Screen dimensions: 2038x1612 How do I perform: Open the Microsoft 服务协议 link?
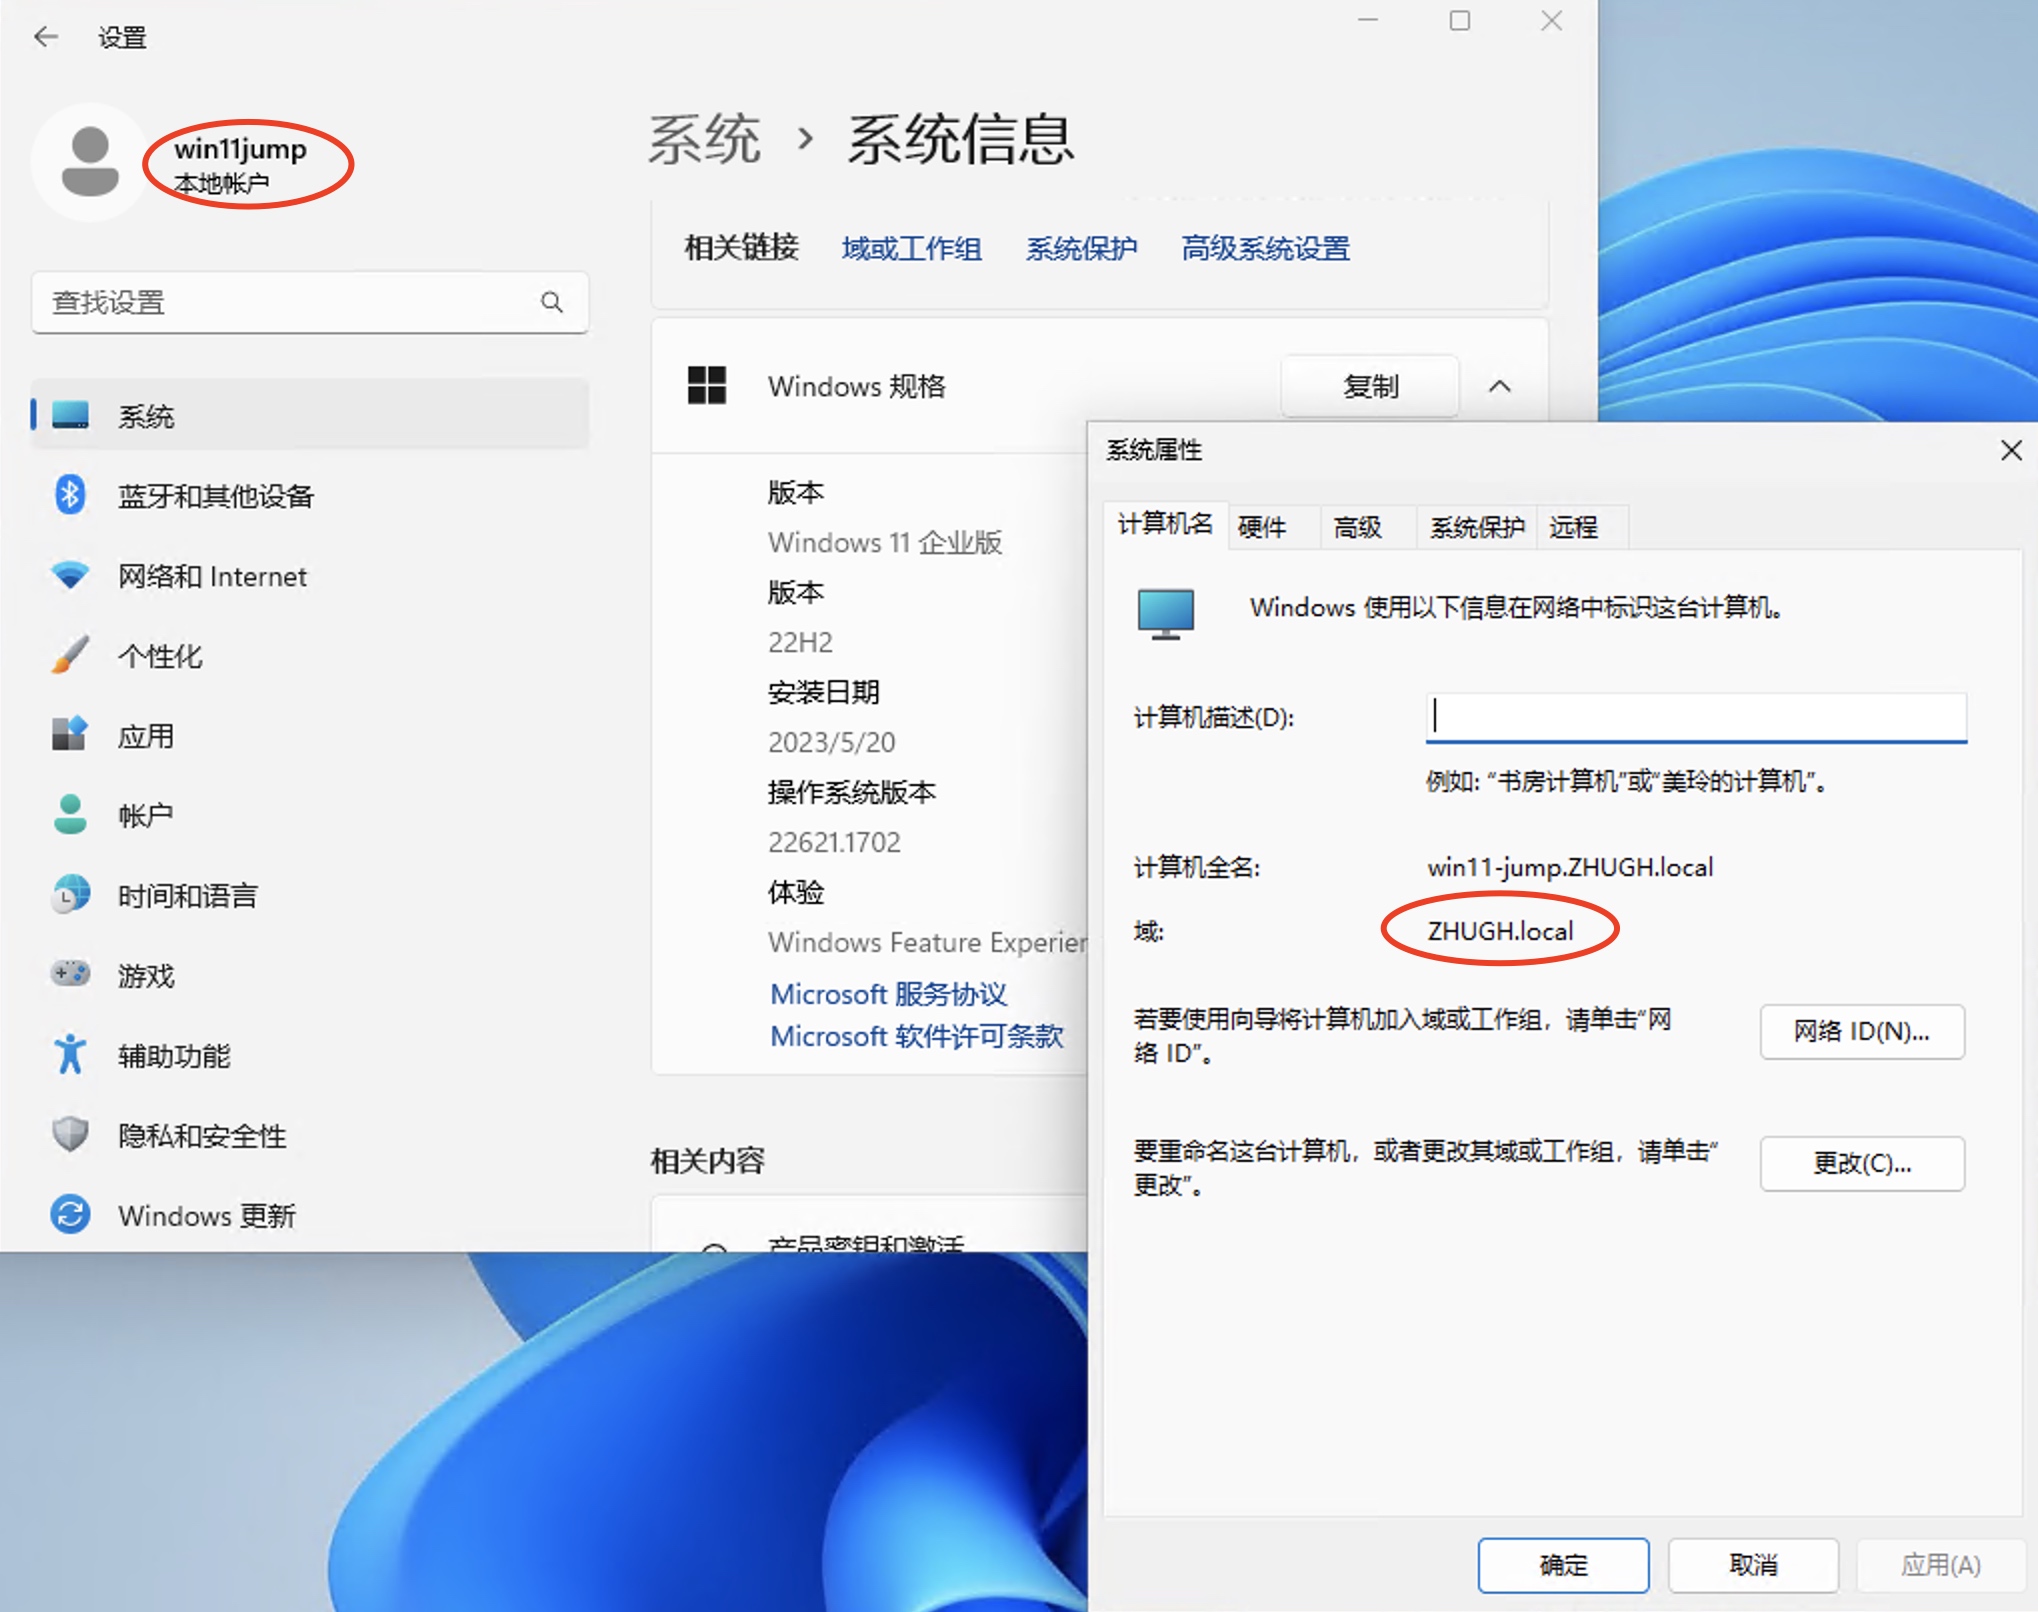(888, 994)
